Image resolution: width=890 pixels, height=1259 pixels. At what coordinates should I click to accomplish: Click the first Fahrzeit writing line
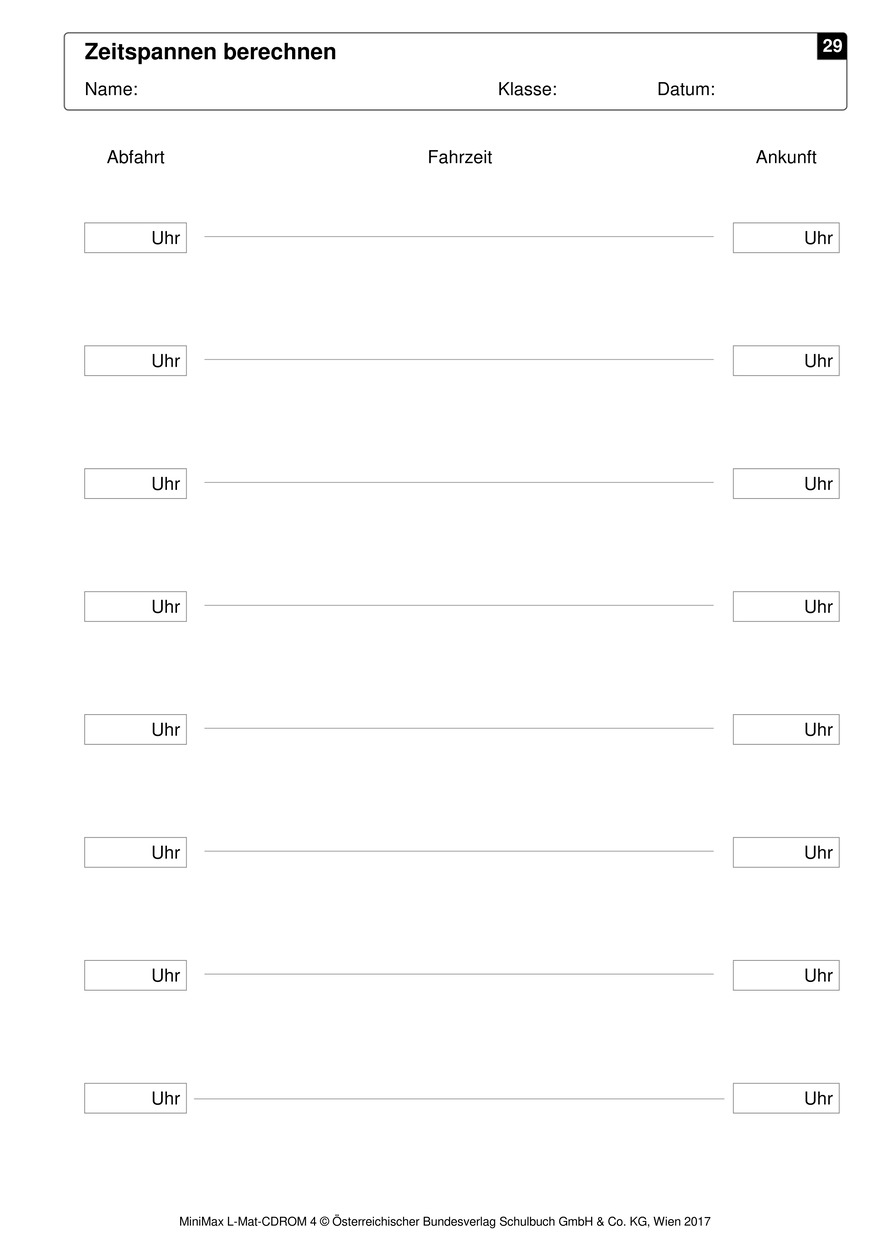click(459, 237)
